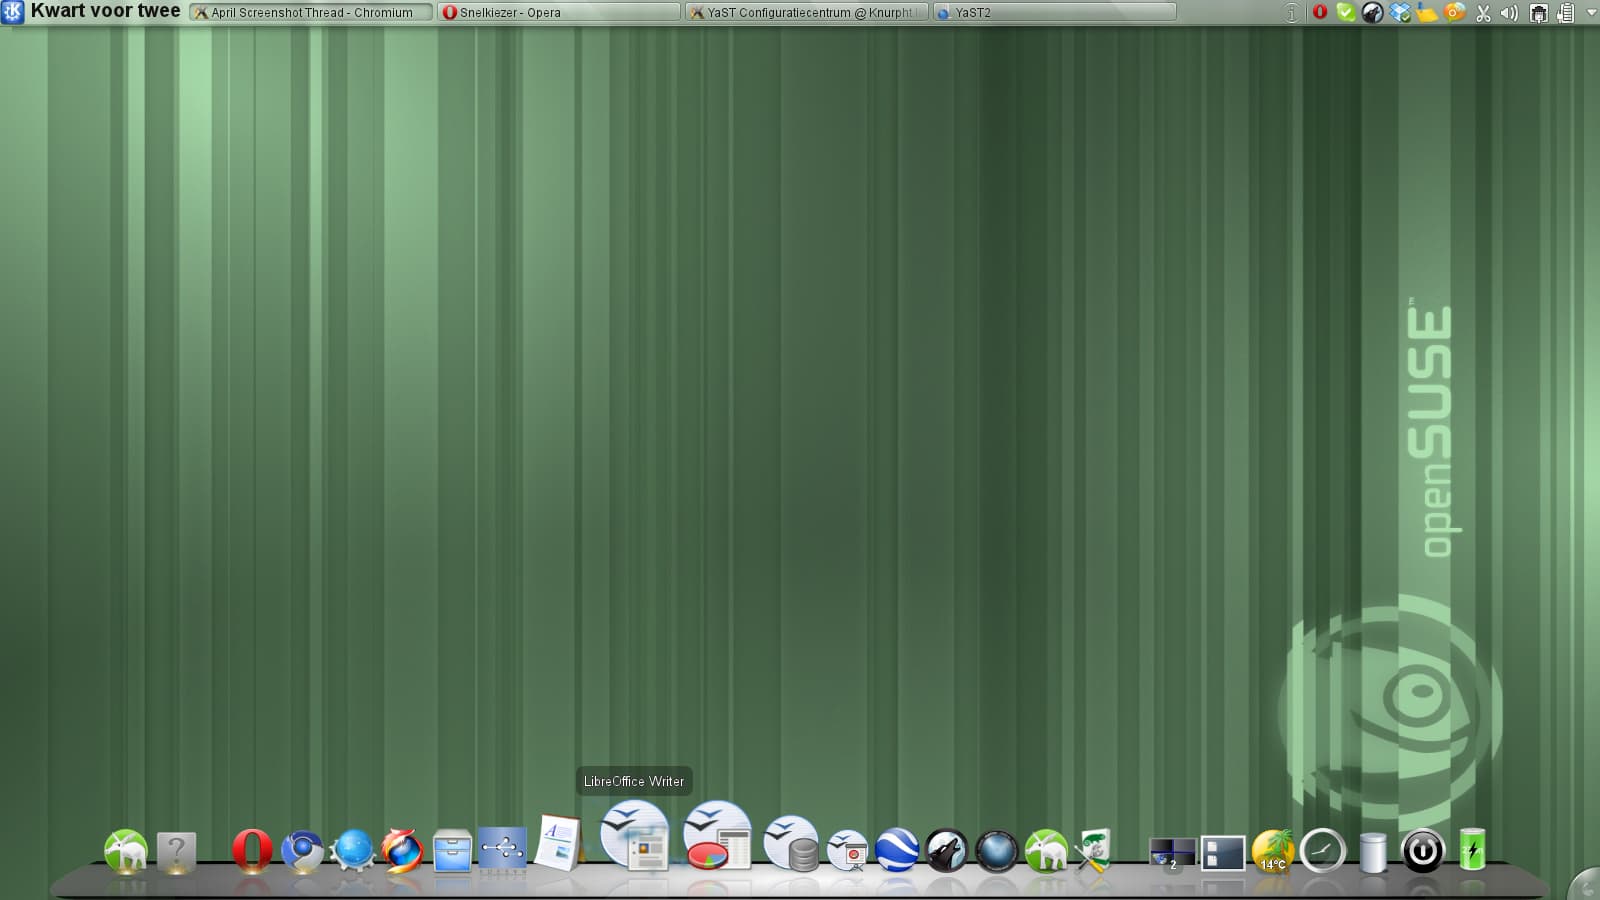
Task: Launch Chromium from the dock
Action: (302, 852)
